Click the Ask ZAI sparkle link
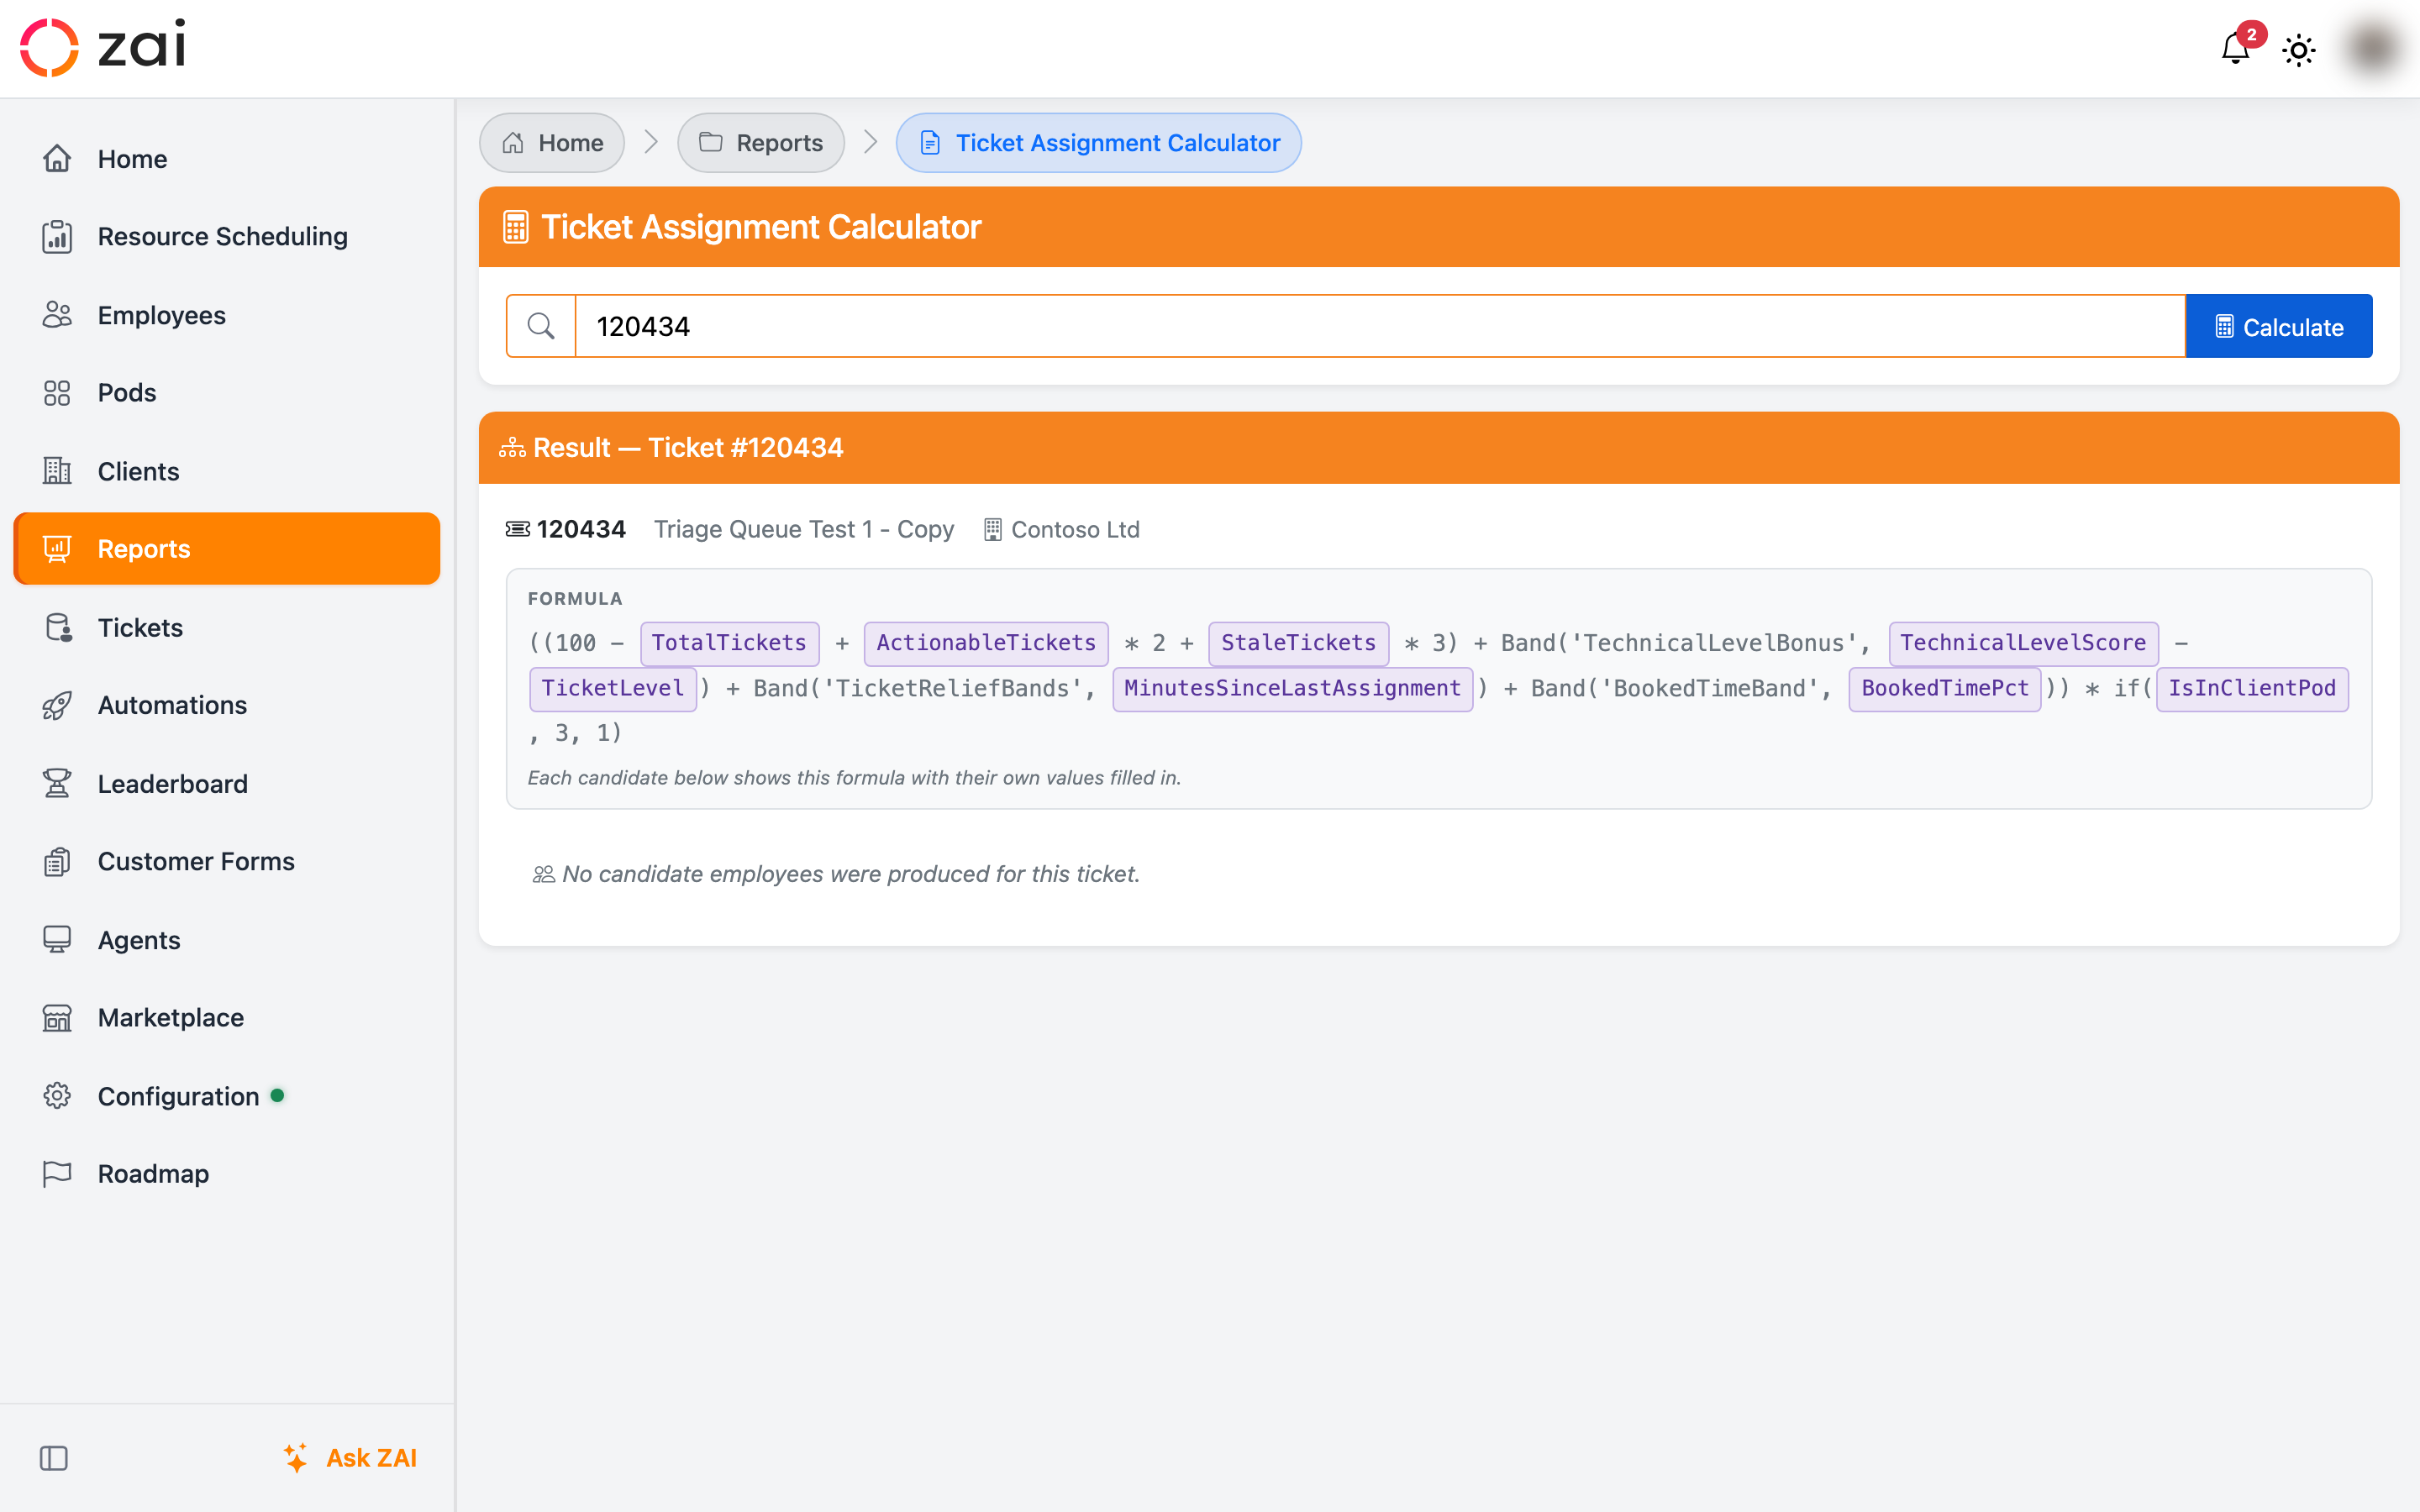The height and width of the screenshot is (1512, 2420). (350, 1458)
